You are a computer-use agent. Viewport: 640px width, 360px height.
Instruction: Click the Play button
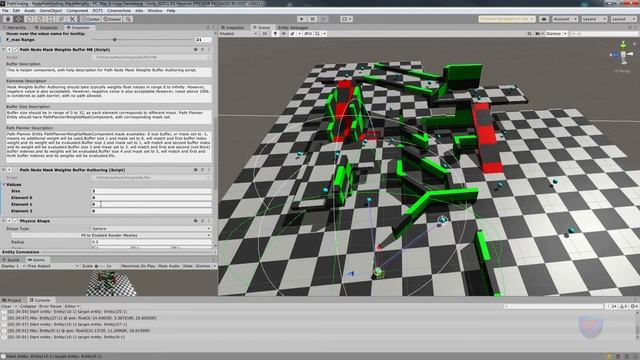pyautogui.click(x=302, y=19)
